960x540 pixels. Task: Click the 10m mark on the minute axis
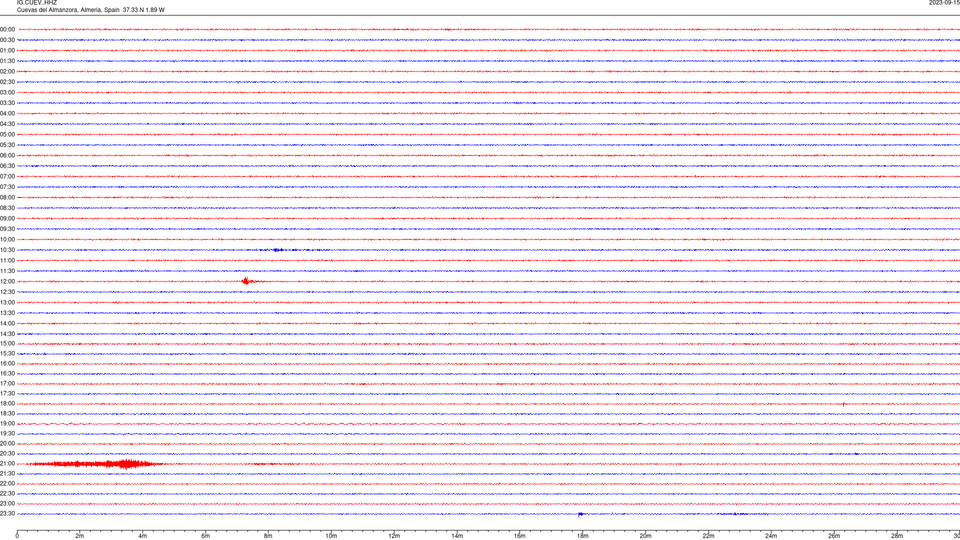pyautogui.click(x=331, y=536)
